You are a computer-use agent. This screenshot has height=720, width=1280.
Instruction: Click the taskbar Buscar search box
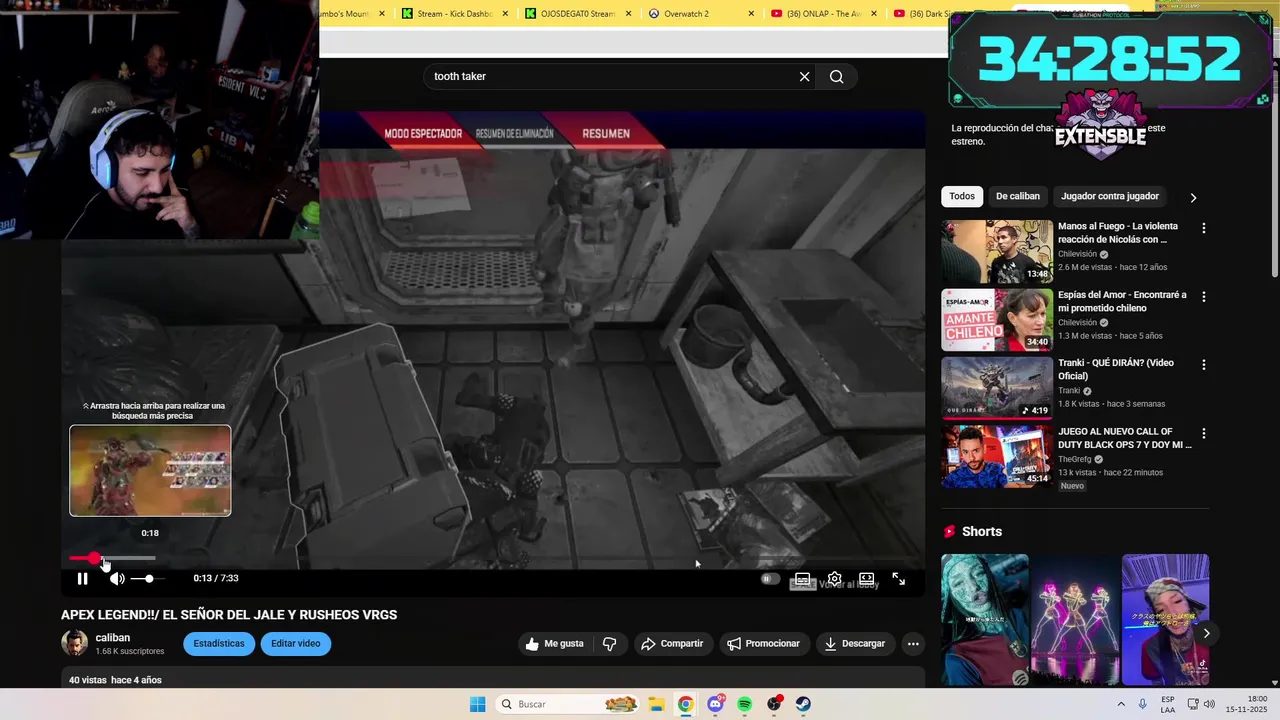[x=568, y=704]
